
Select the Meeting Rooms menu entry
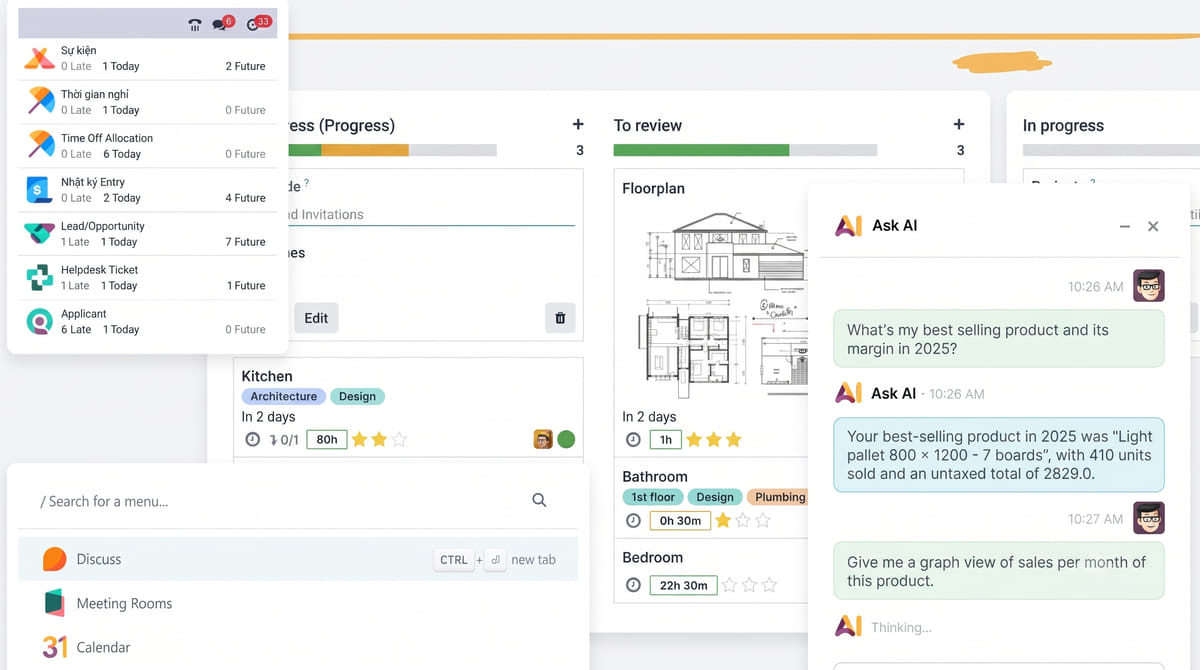tap(298, 603)
